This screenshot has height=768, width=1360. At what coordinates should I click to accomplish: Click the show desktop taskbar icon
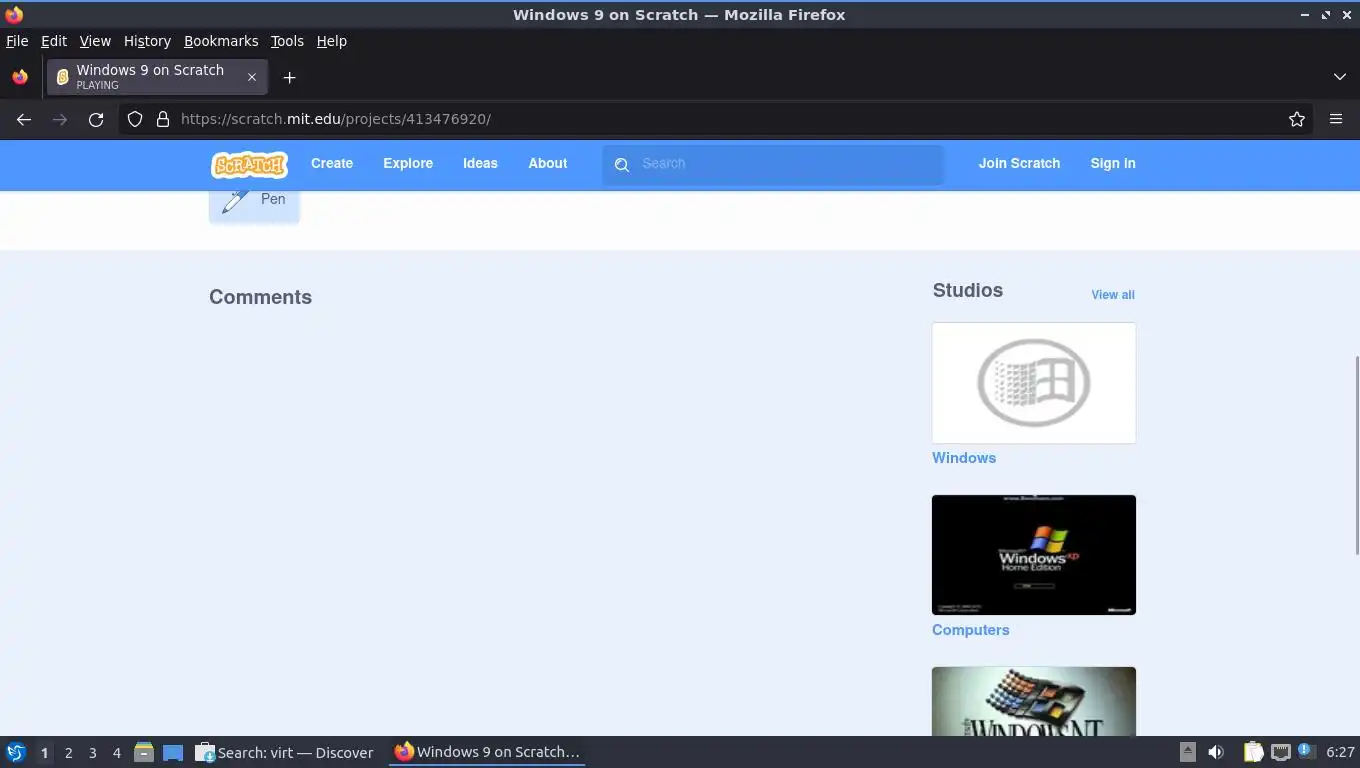(x=173, y=752)
